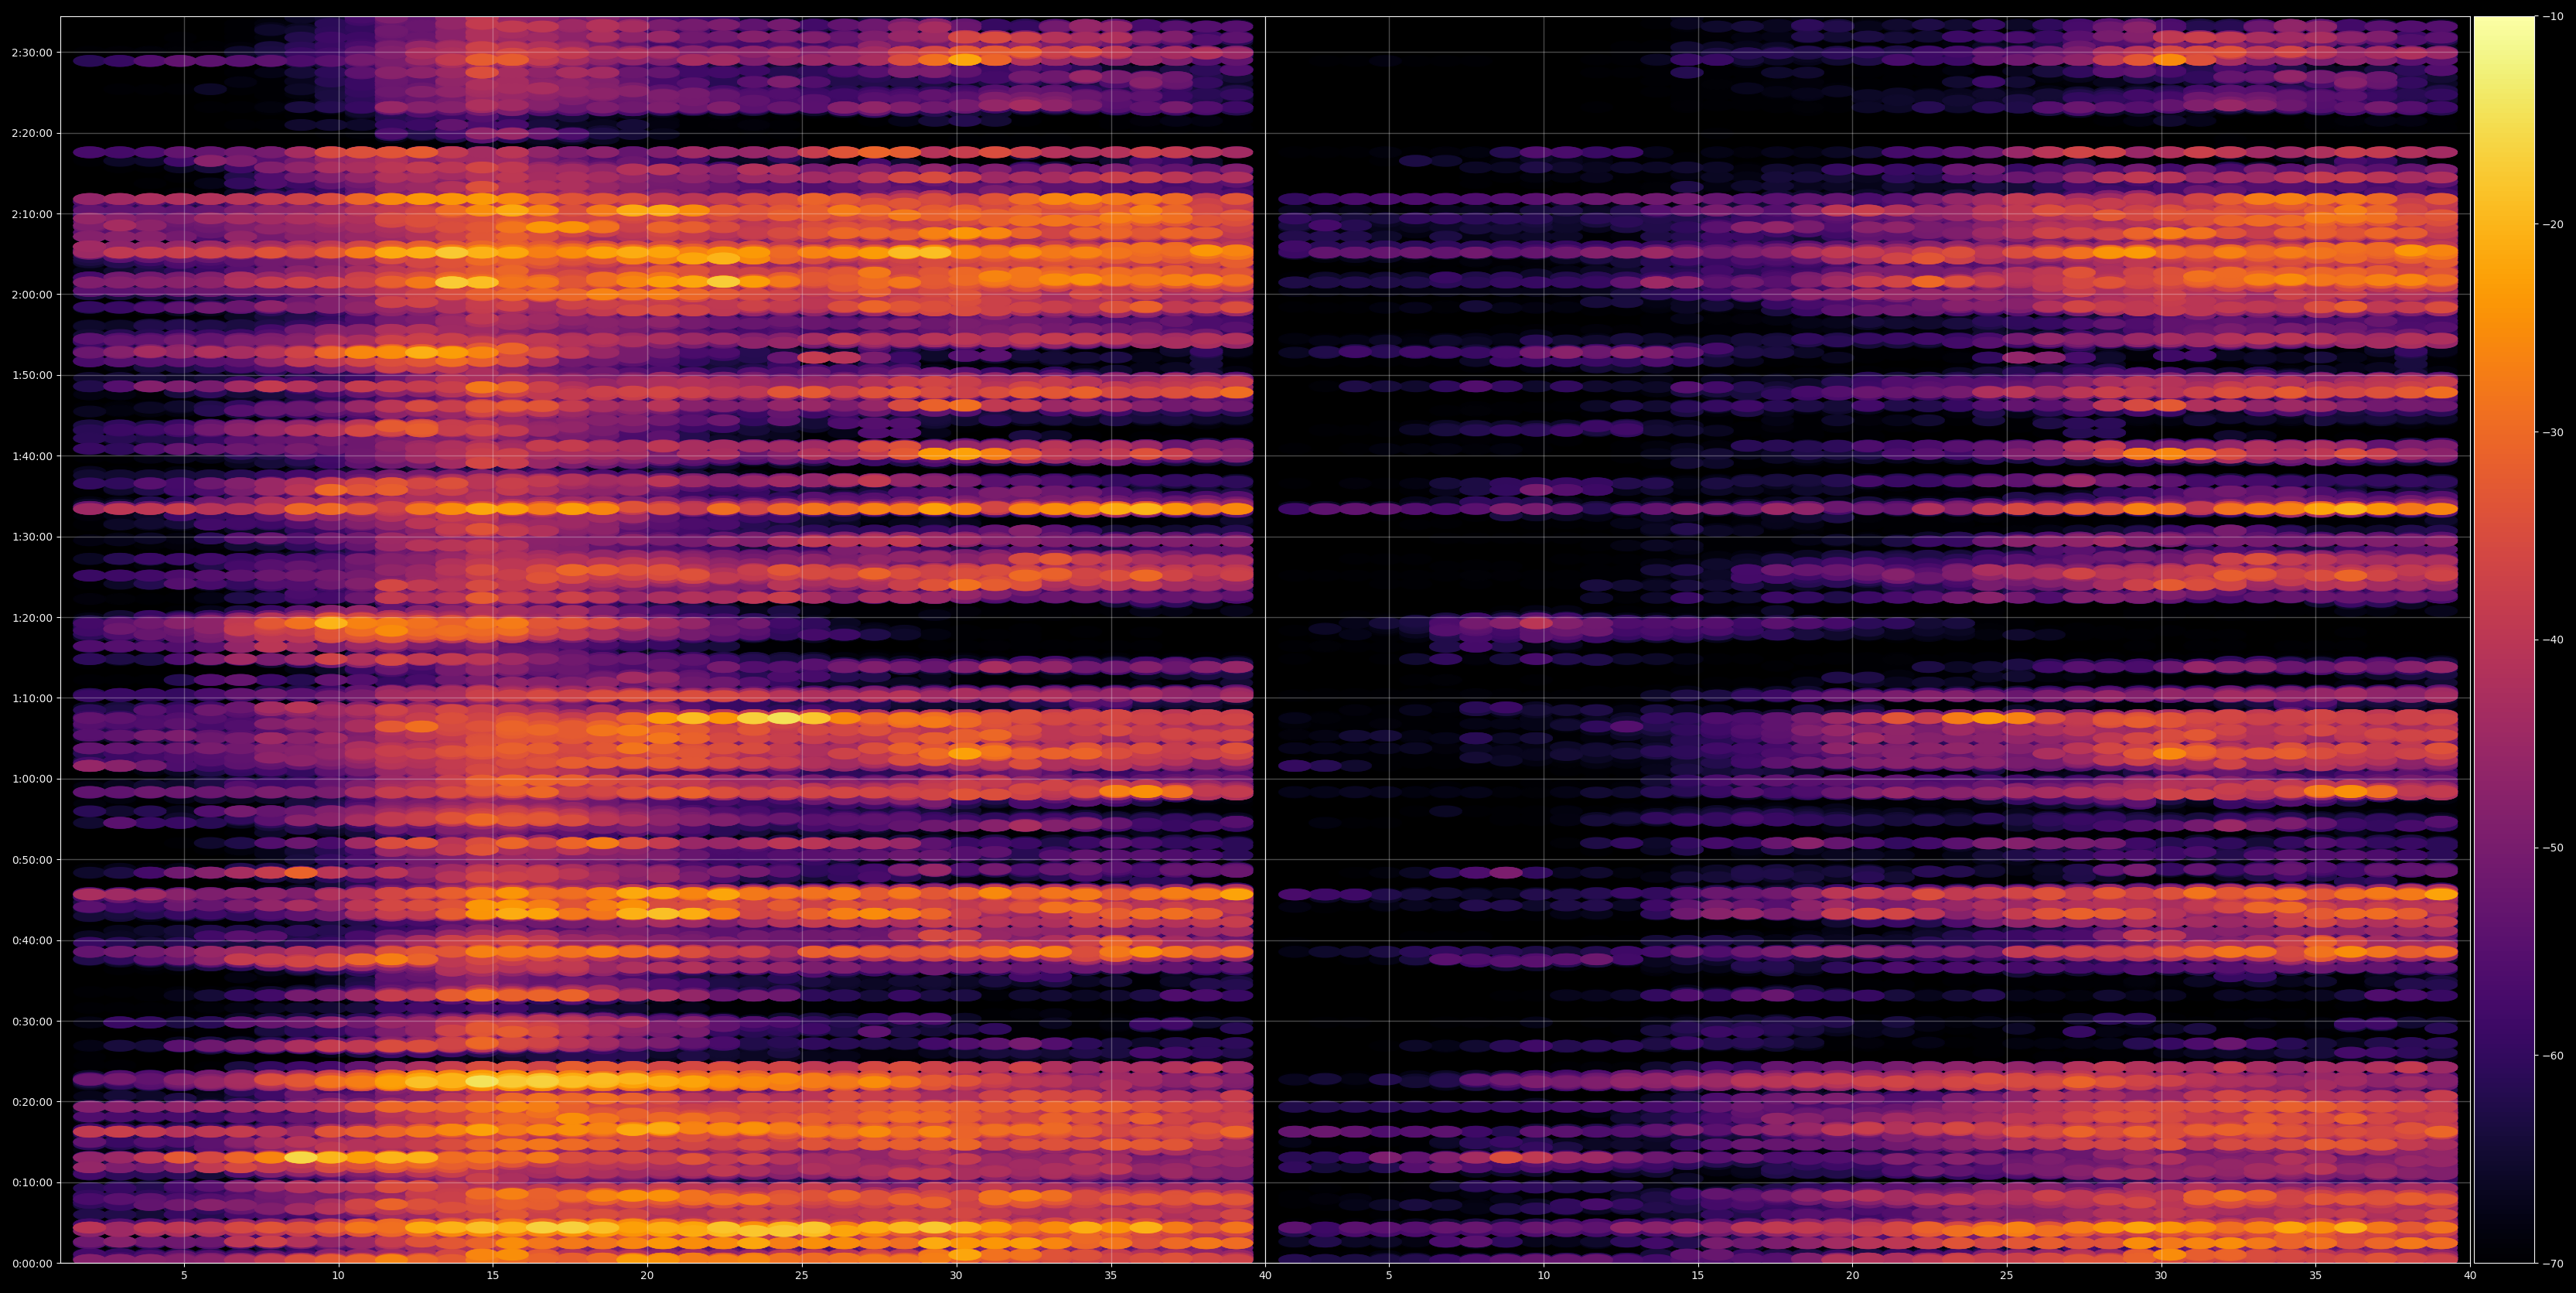Click the −20 colorbar tick label

point(2553,224)
